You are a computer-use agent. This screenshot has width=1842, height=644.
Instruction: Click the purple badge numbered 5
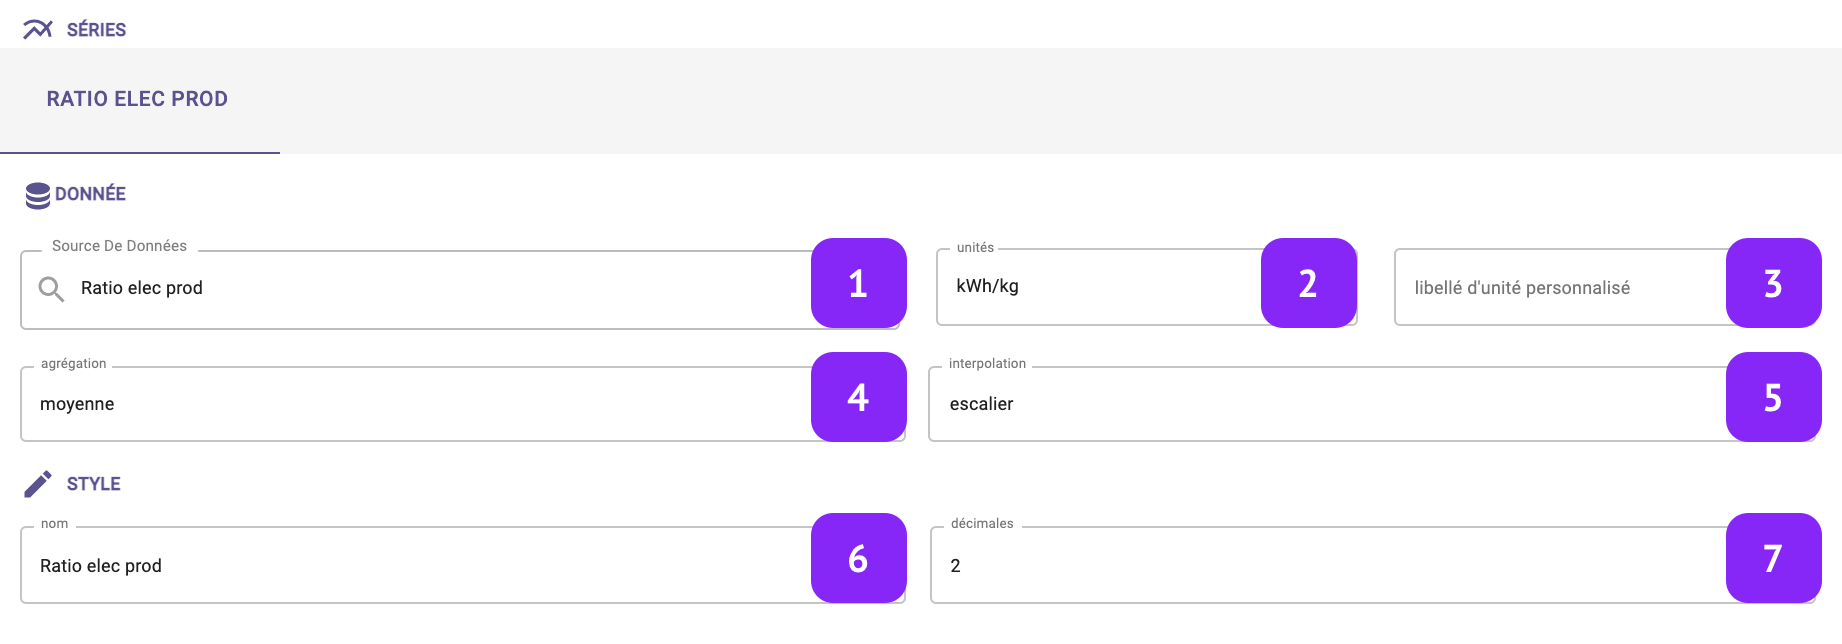1774,397
